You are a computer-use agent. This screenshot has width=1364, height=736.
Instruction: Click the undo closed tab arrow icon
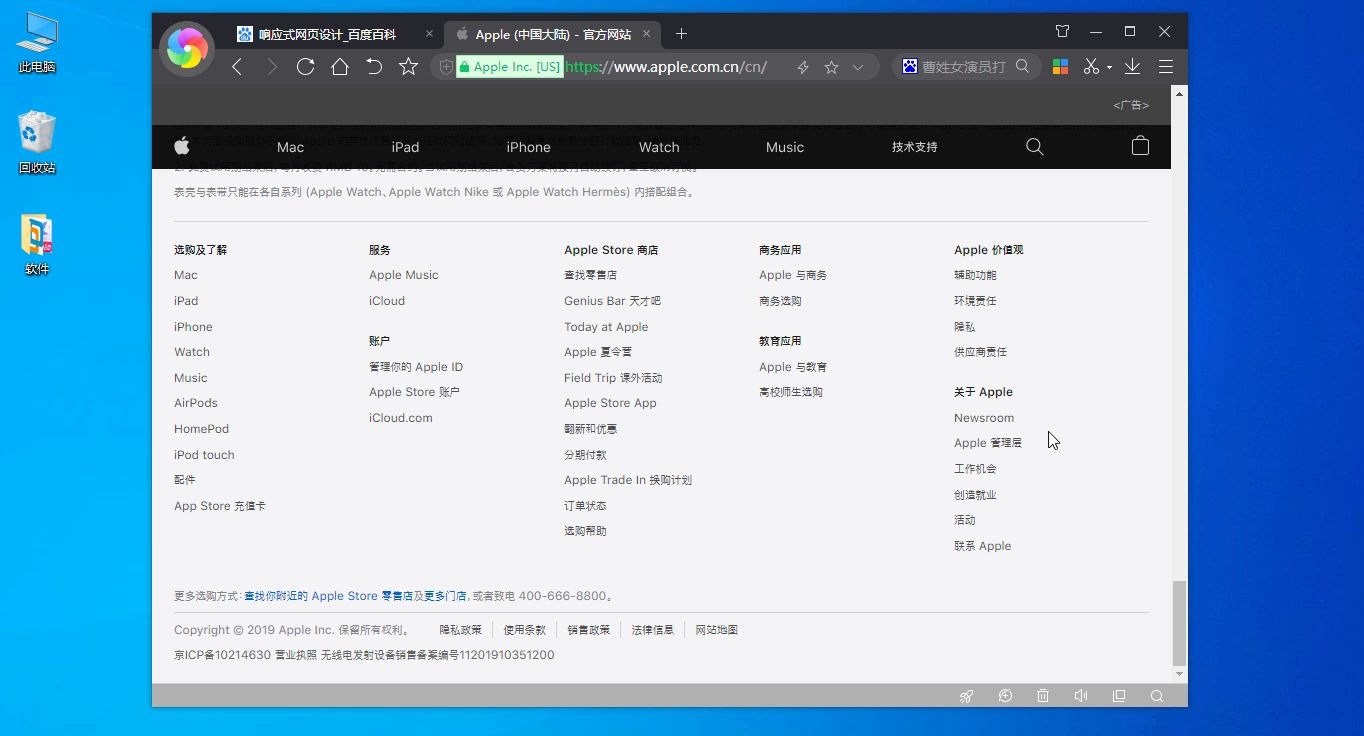coord(374,67)
